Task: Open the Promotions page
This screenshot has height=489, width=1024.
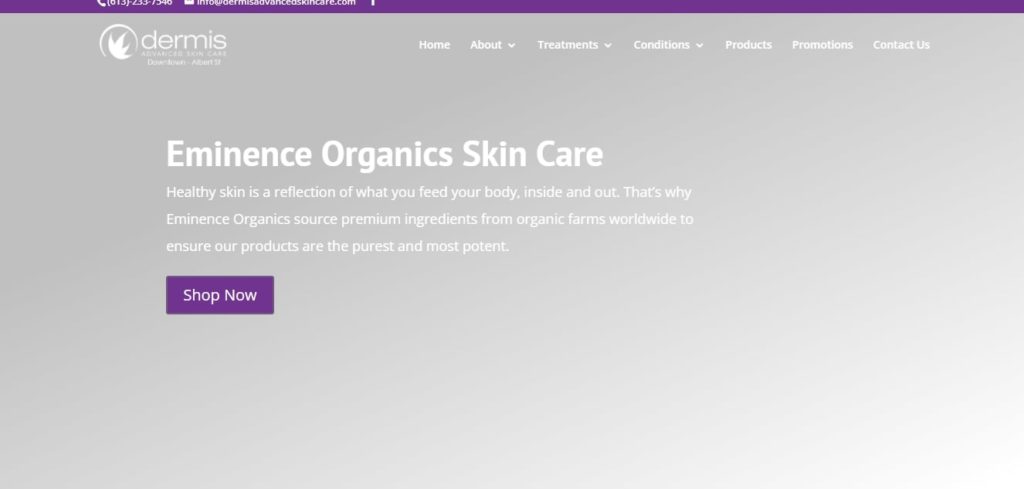Action: click(x=822, y=45)
